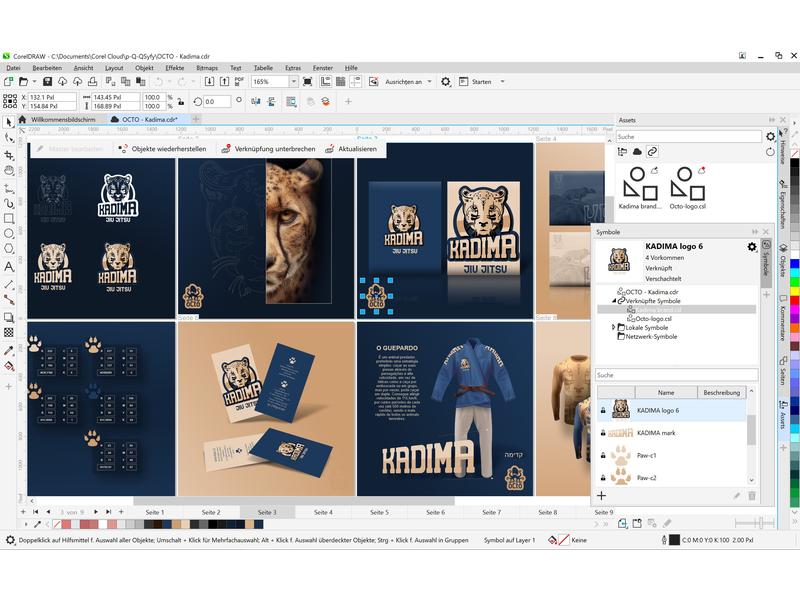This screenshot has height=600, width=800.
Task: Click the full-screen preview icon
Action: [x=308, y=82]
